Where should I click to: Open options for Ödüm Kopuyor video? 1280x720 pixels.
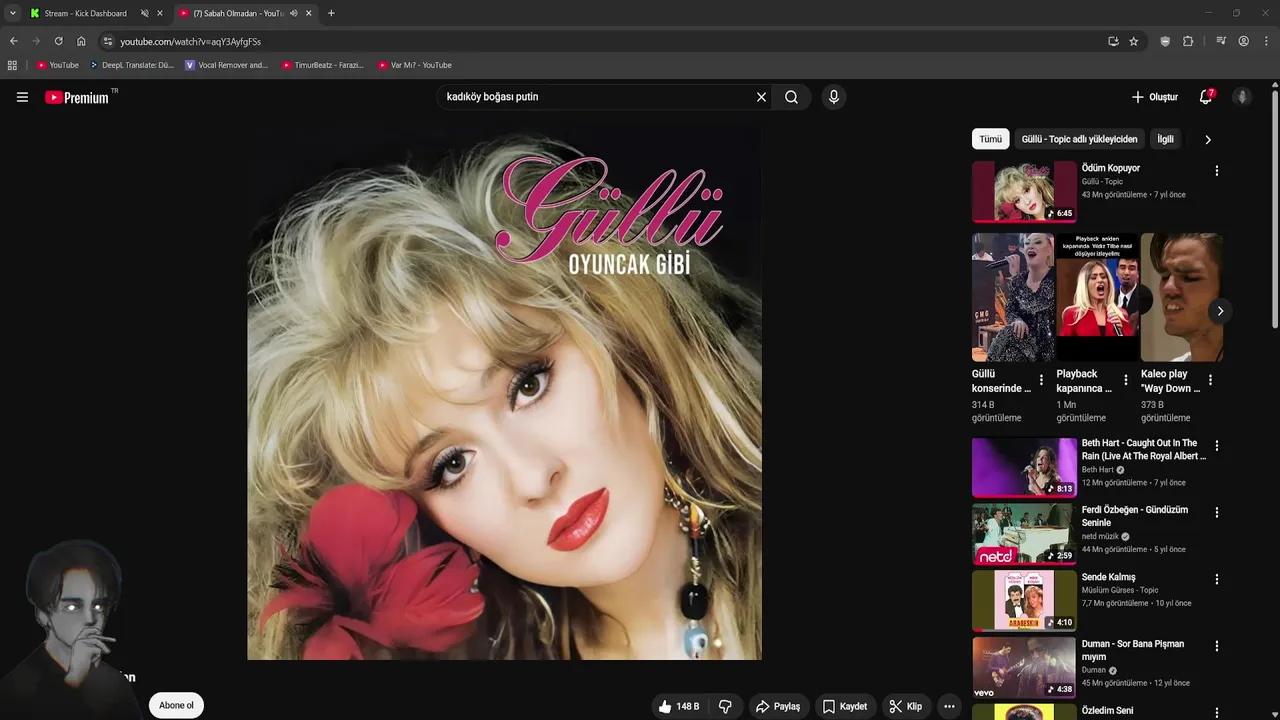(x=1216, y=171)
